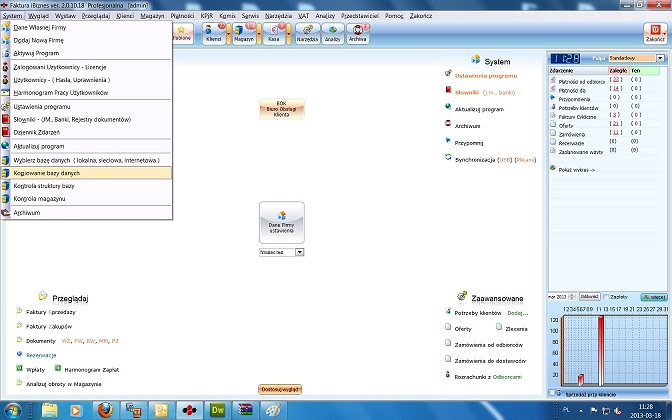Click the Zaległe column header

(x=618, y=71)
